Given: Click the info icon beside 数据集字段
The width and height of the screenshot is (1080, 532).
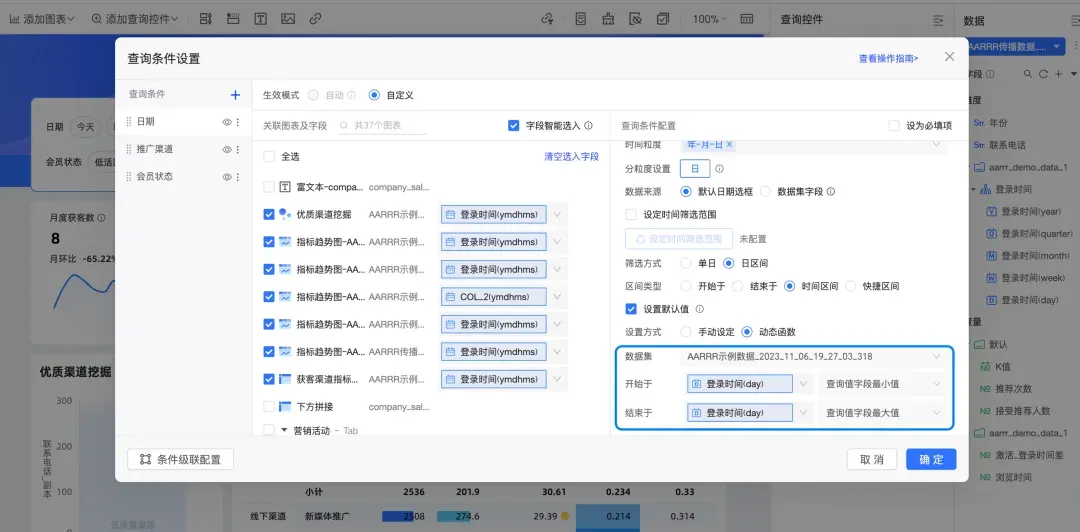Looking at the screenshot, I should (831, 192).
